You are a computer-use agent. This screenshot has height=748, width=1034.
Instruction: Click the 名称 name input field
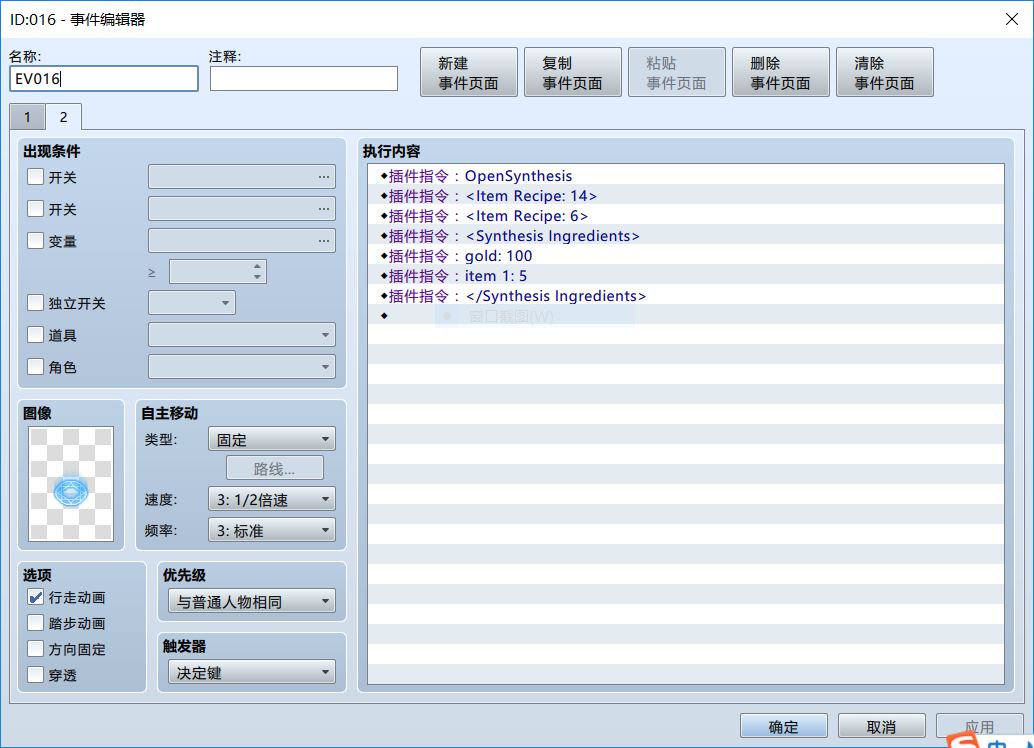(x=104, y=79)
